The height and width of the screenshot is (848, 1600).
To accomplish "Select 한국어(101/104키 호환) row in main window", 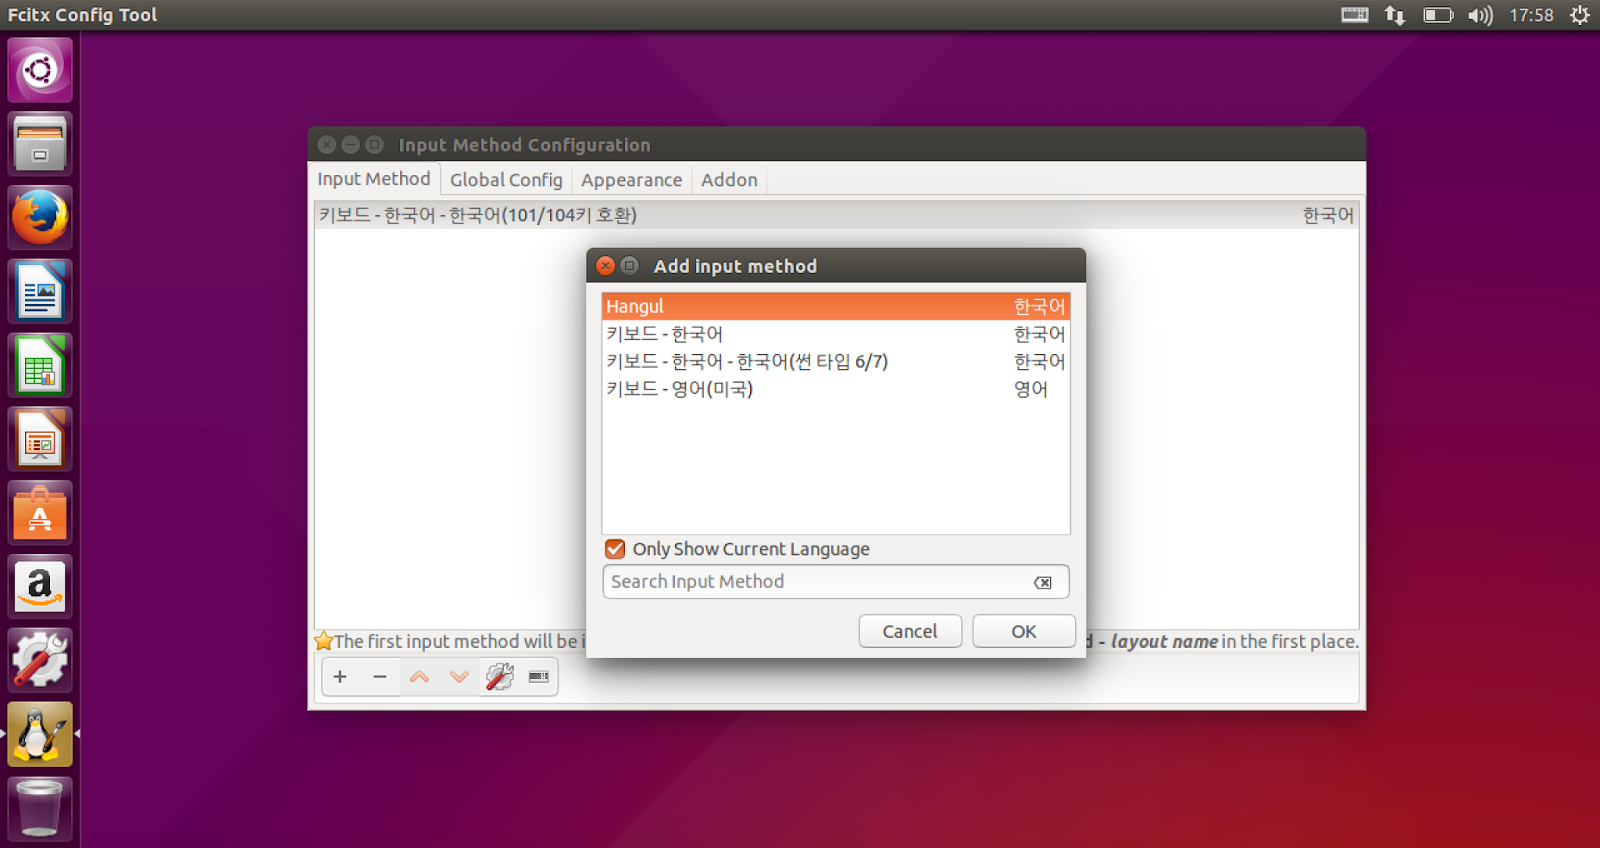I will 836,215.
